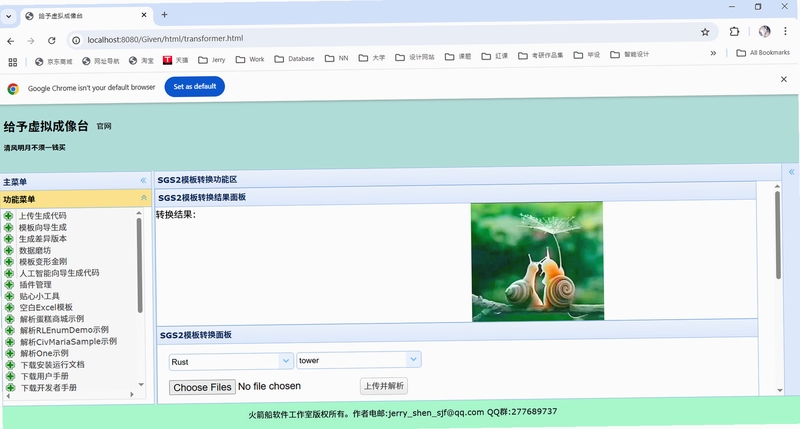Reload the page with the refresh icon
This screenshot has height=429, width=800.
(x=52, y=40)
